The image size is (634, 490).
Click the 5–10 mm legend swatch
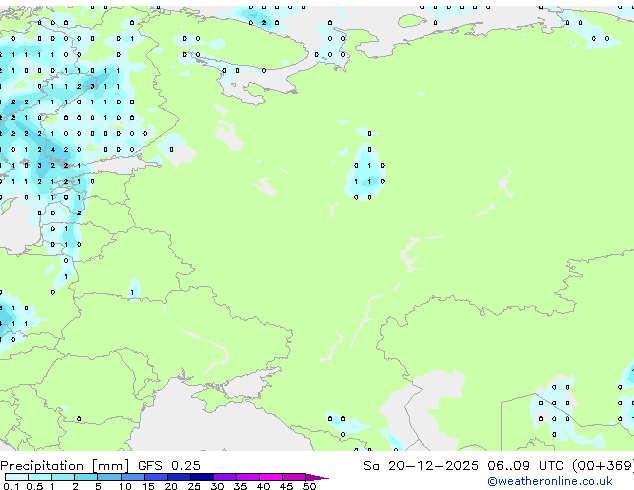(109, 477)
